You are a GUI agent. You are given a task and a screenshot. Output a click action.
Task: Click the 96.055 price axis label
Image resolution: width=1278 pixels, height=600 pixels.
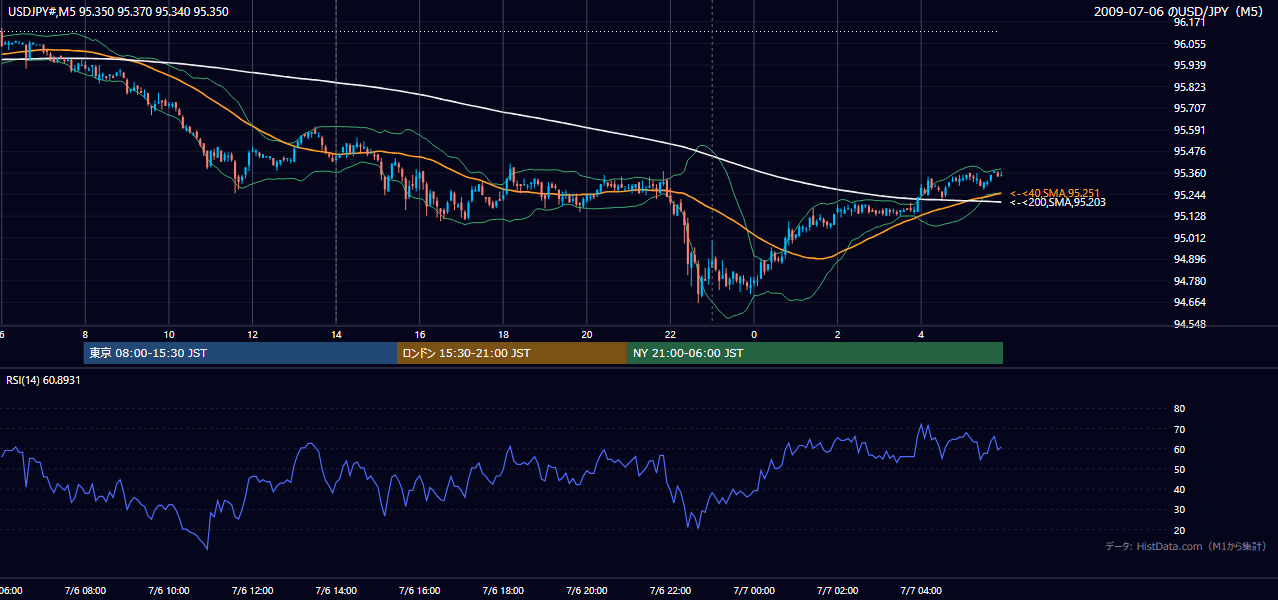[1189, 44]
